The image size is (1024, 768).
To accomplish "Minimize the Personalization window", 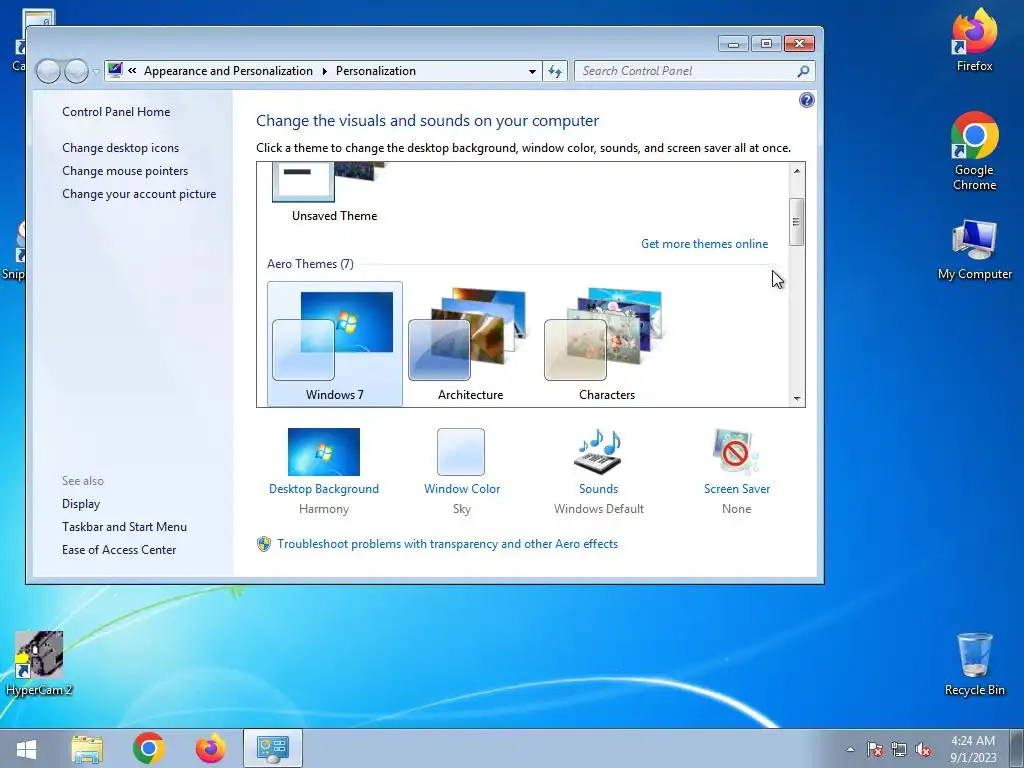I will [733, 43].
